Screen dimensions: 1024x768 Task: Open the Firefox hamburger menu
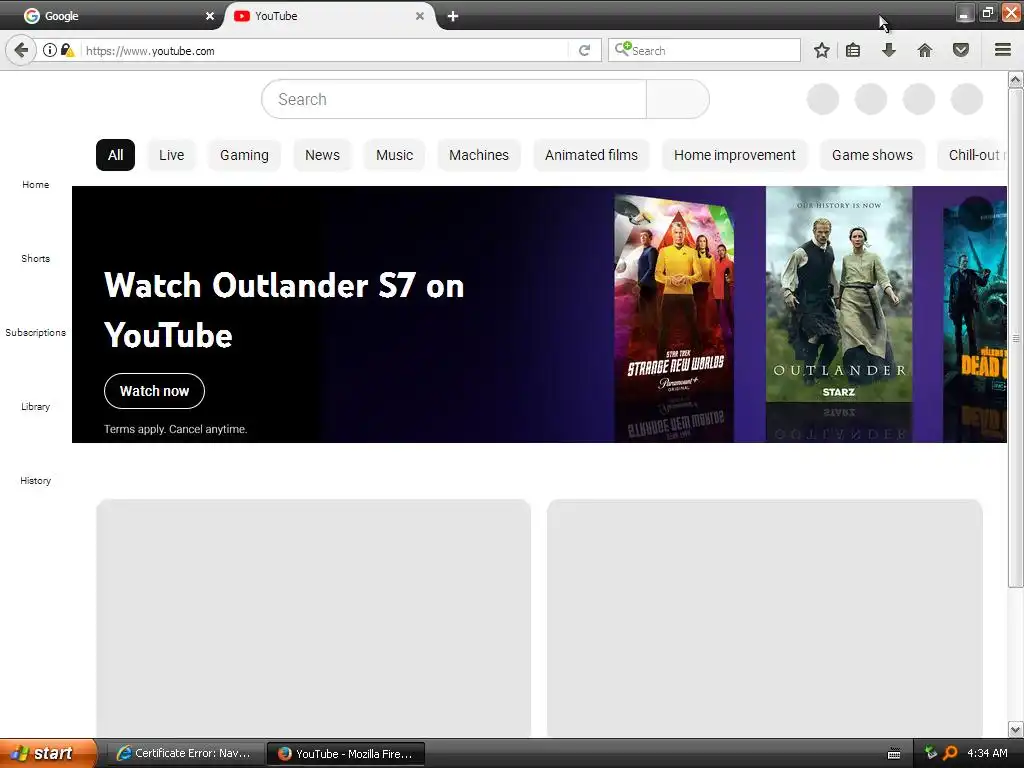[1003, 50]
